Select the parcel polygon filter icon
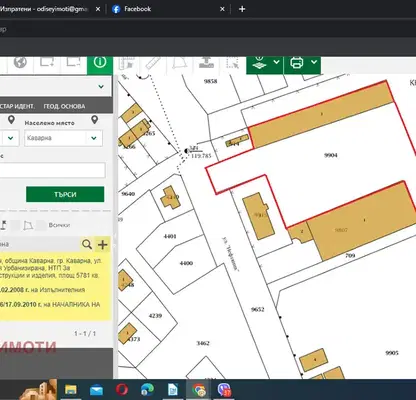The width and height of the screenshot is (416, 400). point(29,226)
